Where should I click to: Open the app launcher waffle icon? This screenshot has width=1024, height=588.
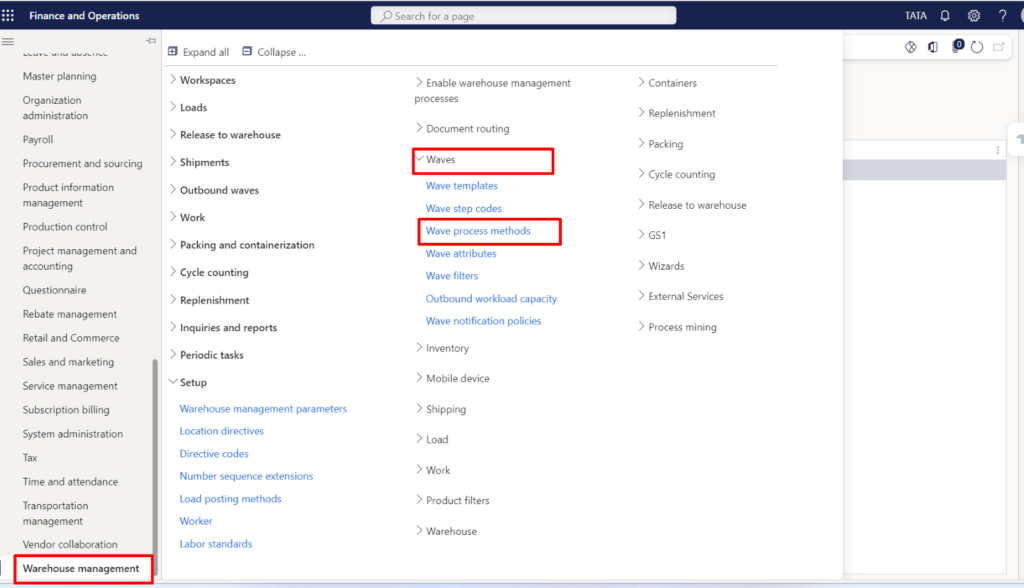(x=8, y=15)
